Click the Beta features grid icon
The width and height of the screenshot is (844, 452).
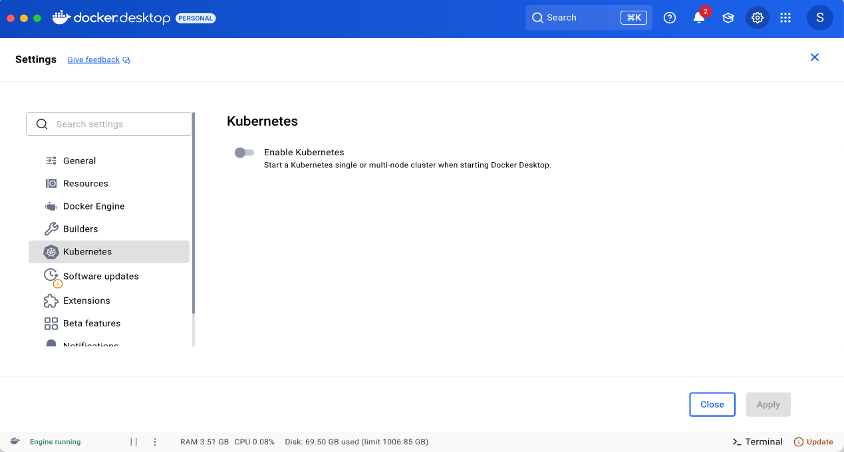coord(51,323)
